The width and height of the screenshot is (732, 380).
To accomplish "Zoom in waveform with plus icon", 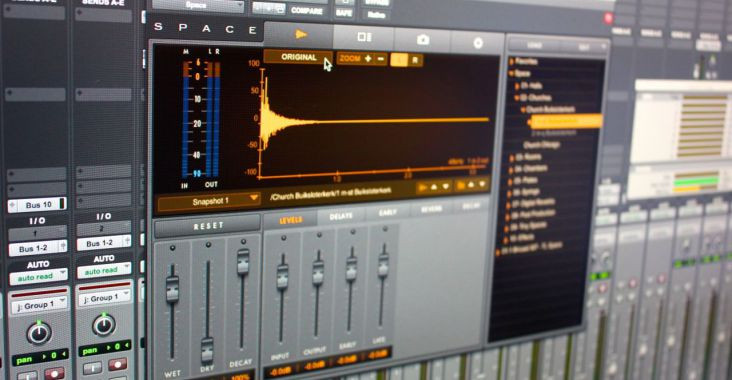I will (368, 58).
